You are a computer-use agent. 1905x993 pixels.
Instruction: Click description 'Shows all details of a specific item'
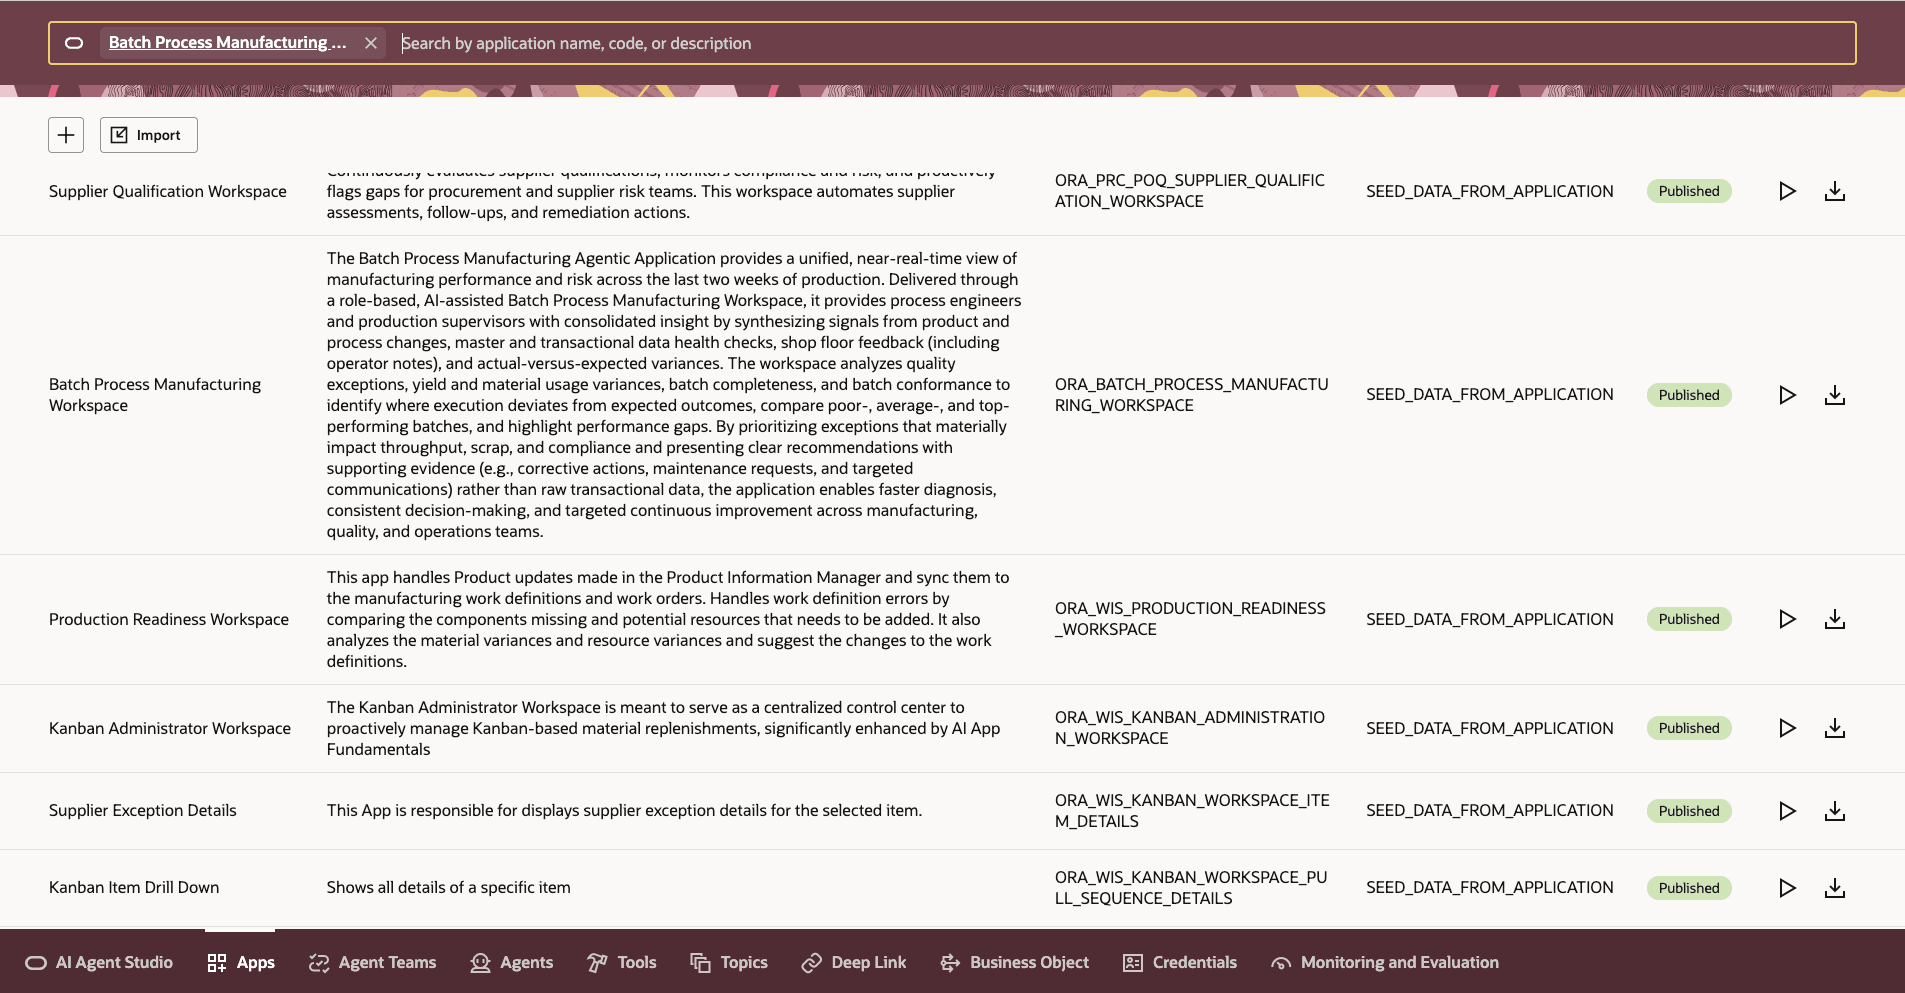(x=449, y=887)
